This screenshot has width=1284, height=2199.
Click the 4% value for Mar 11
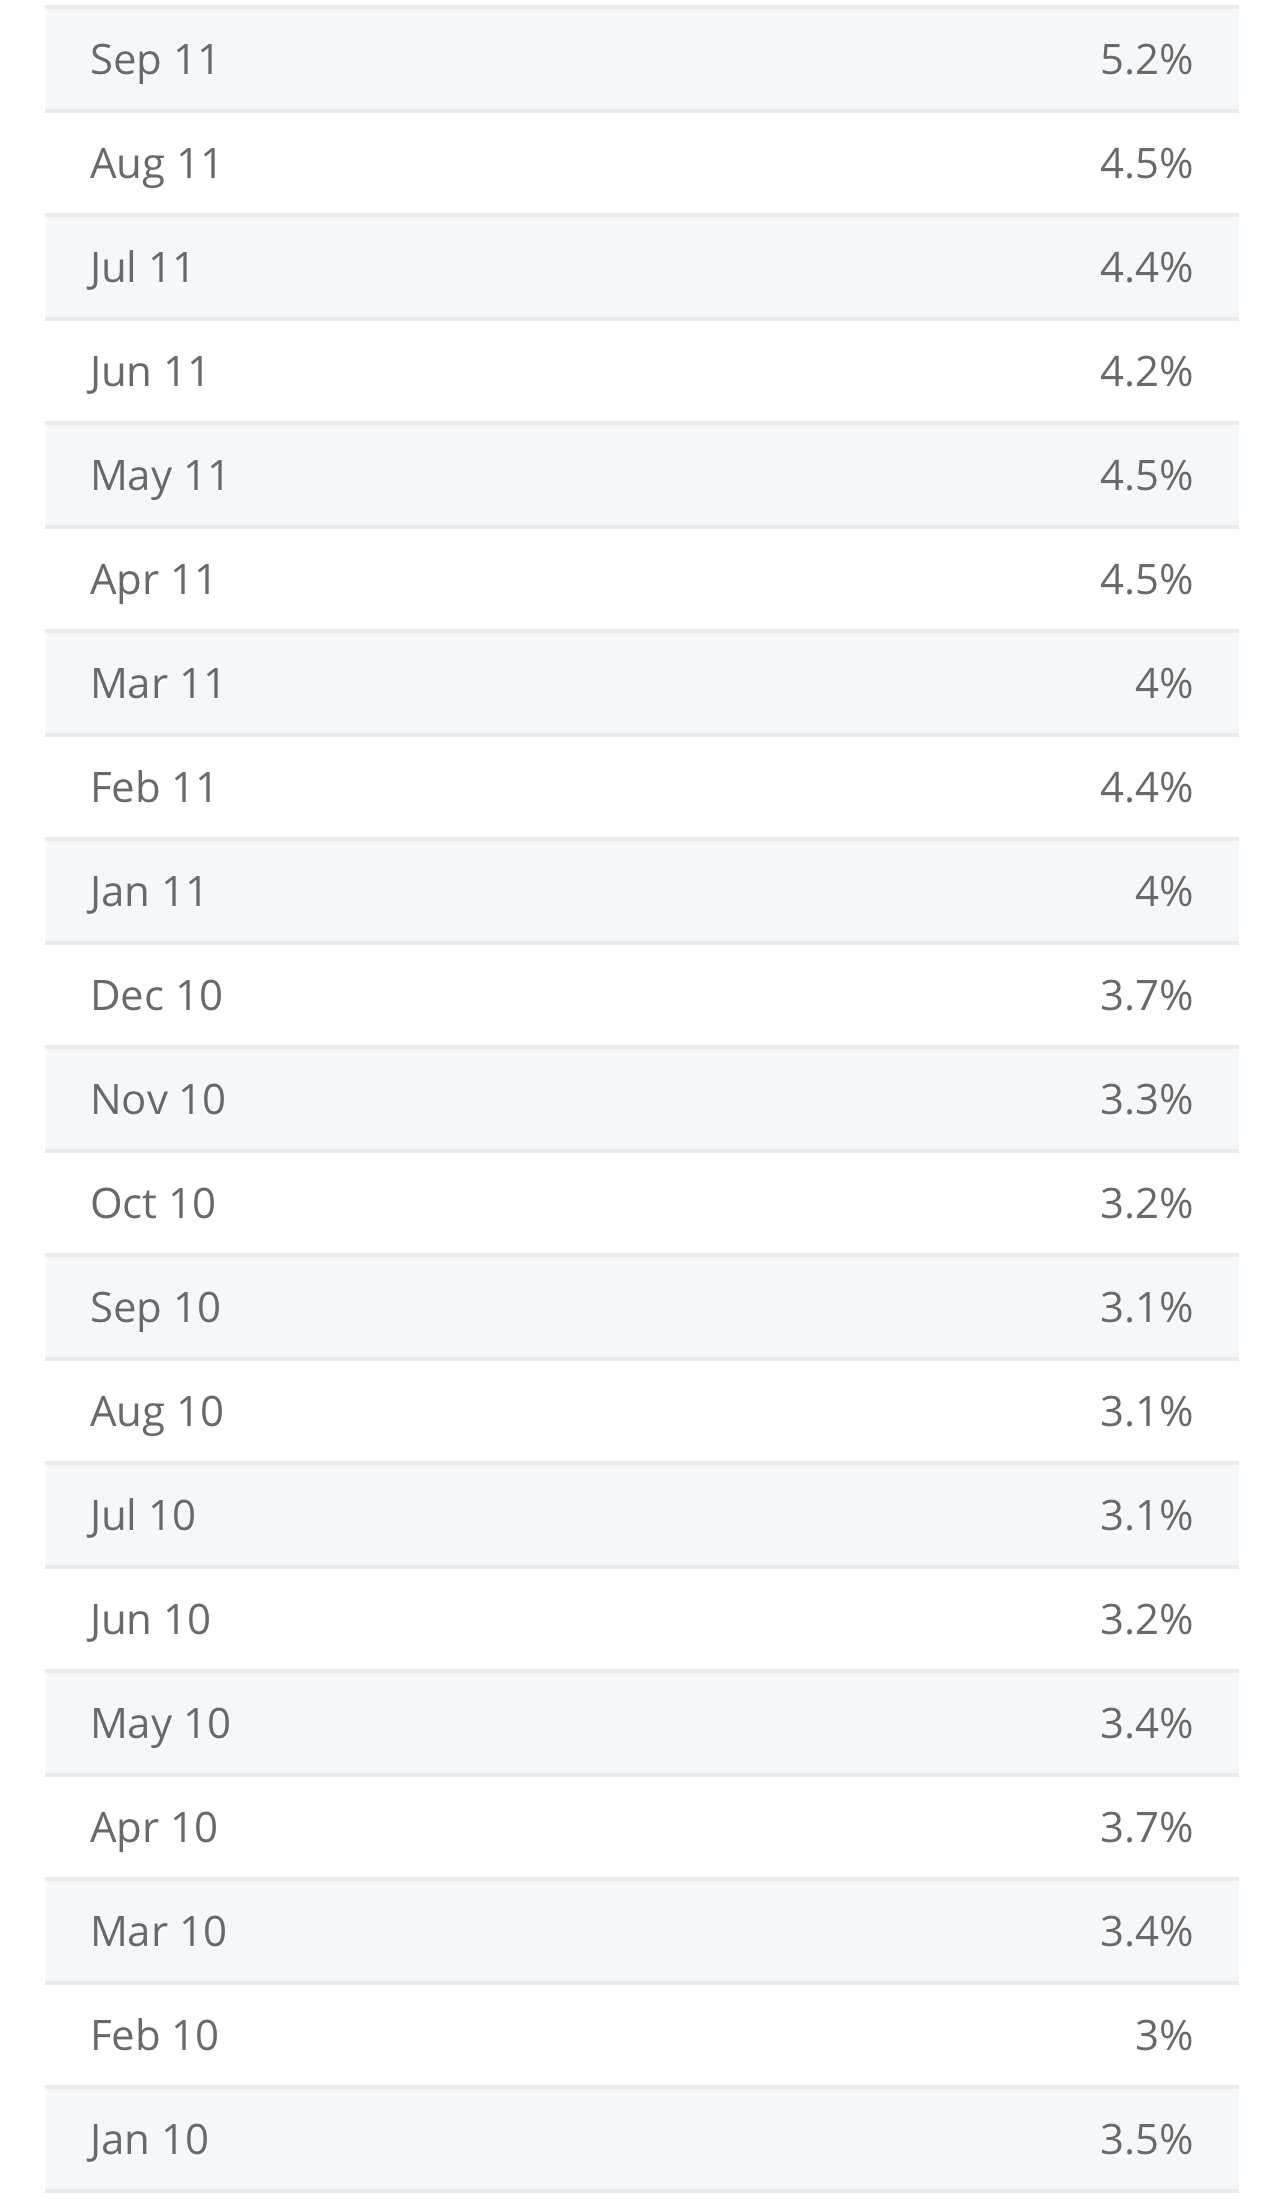coord(1163,683)
